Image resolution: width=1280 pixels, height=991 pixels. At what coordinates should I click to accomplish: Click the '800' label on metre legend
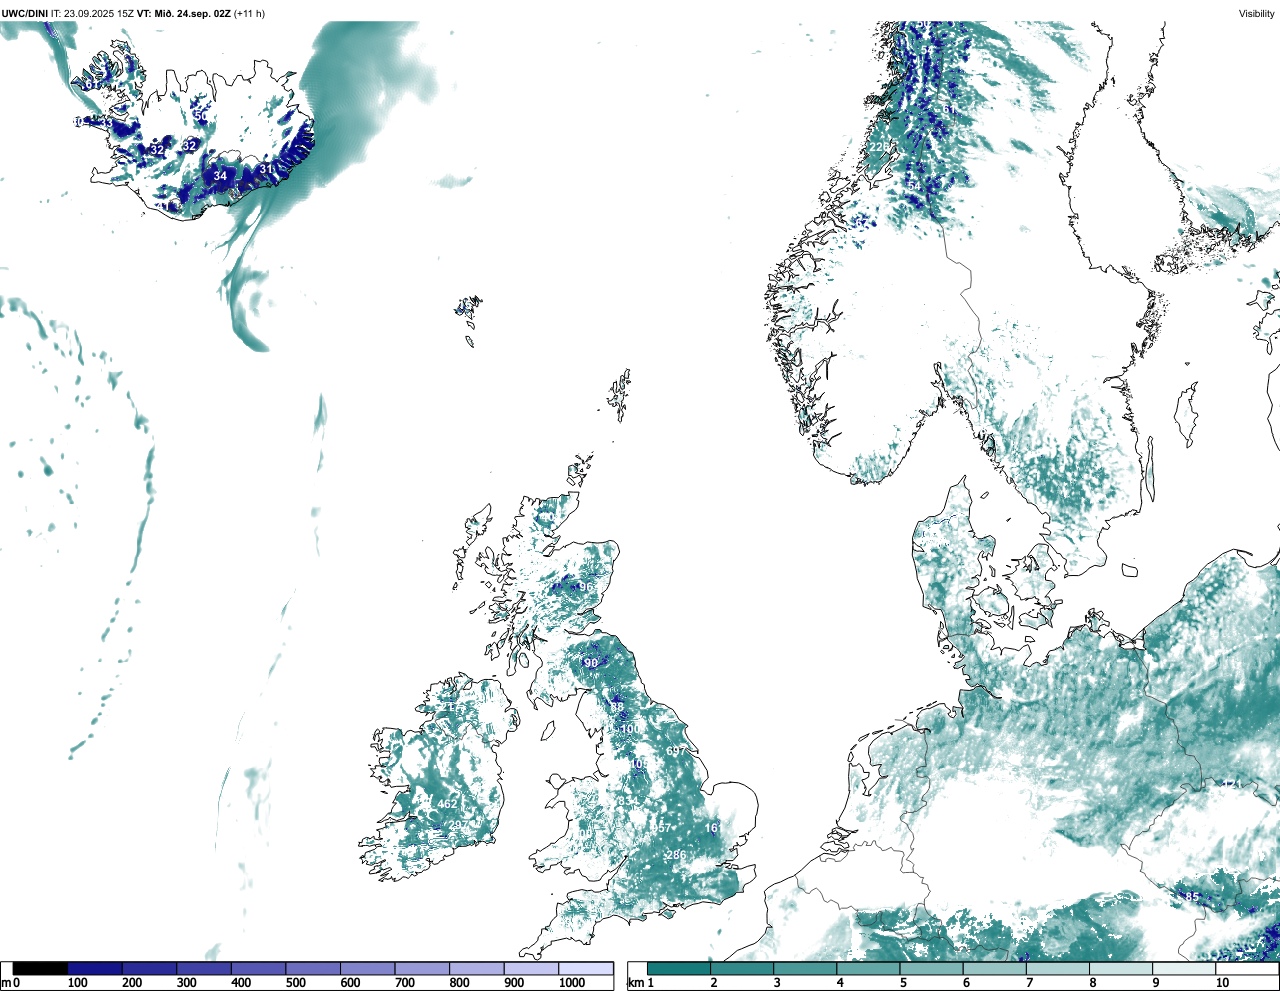pos(459,983)
